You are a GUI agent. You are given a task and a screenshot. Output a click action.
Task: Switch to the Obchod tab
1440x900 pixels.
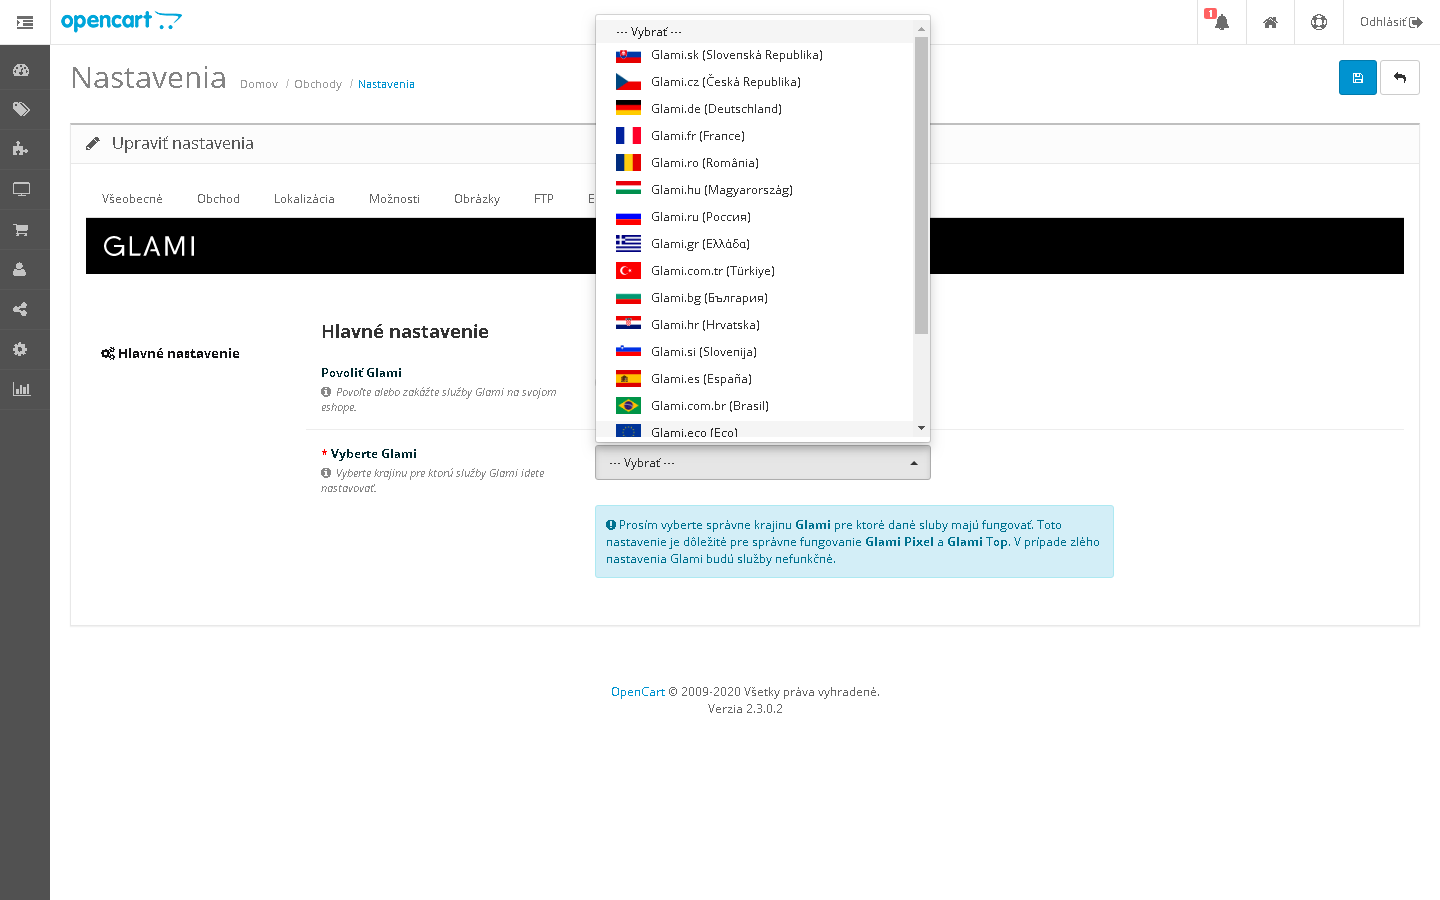(x=218, y=199)
